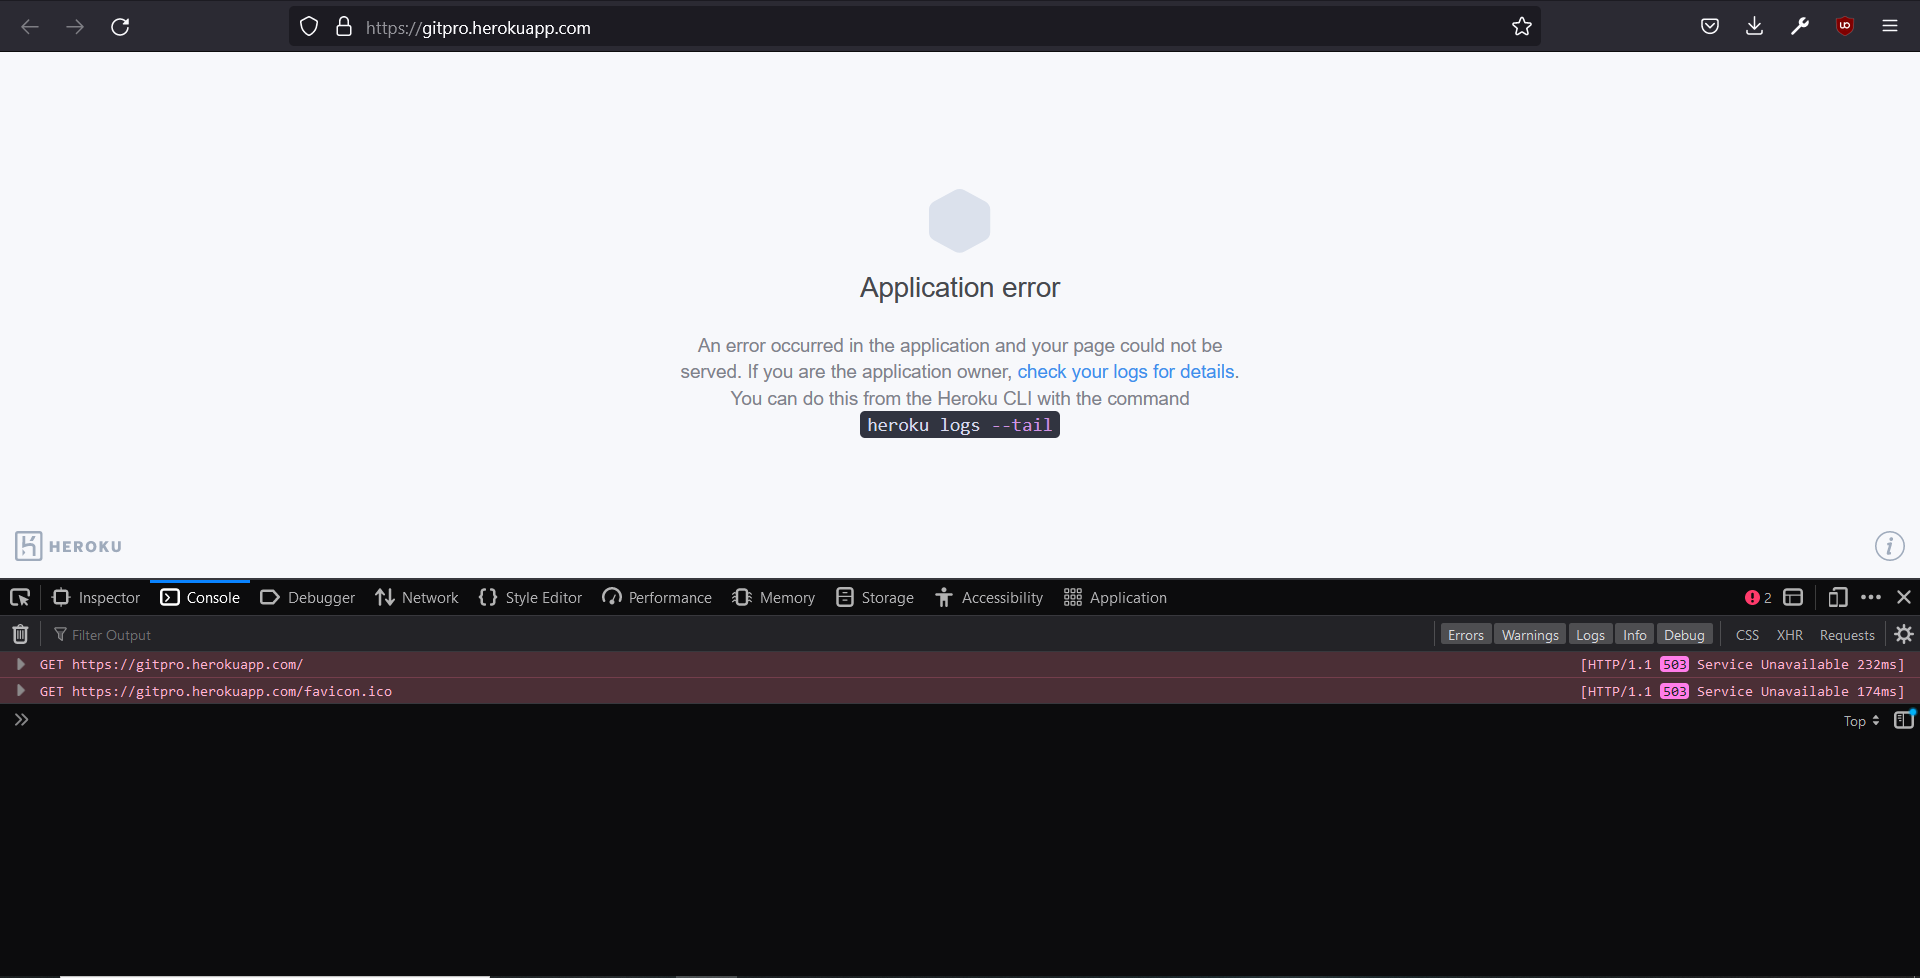1920x978 pixels.
Task: Select an iframe as the target document
Action: (1793, 597)
